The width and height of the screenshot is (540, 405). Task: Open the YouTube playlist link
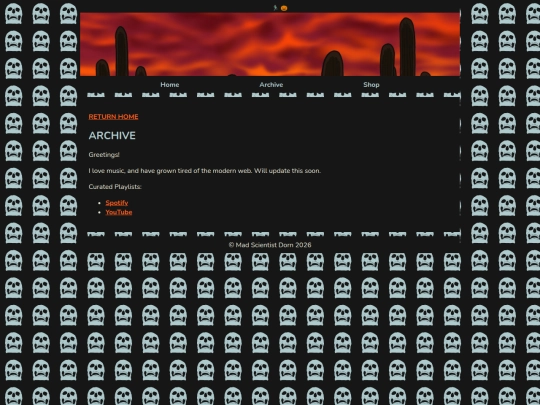[x=119, y=212]
